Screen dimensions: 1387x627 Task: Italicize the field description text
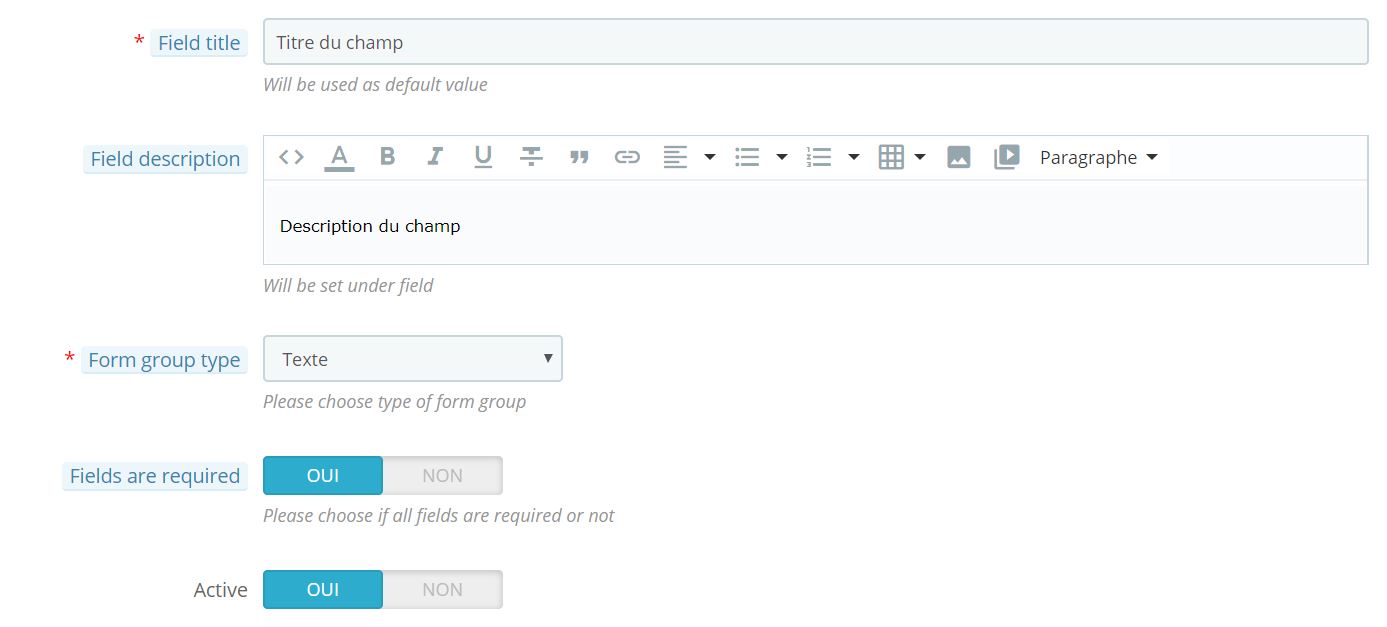(x=435, y=156)
